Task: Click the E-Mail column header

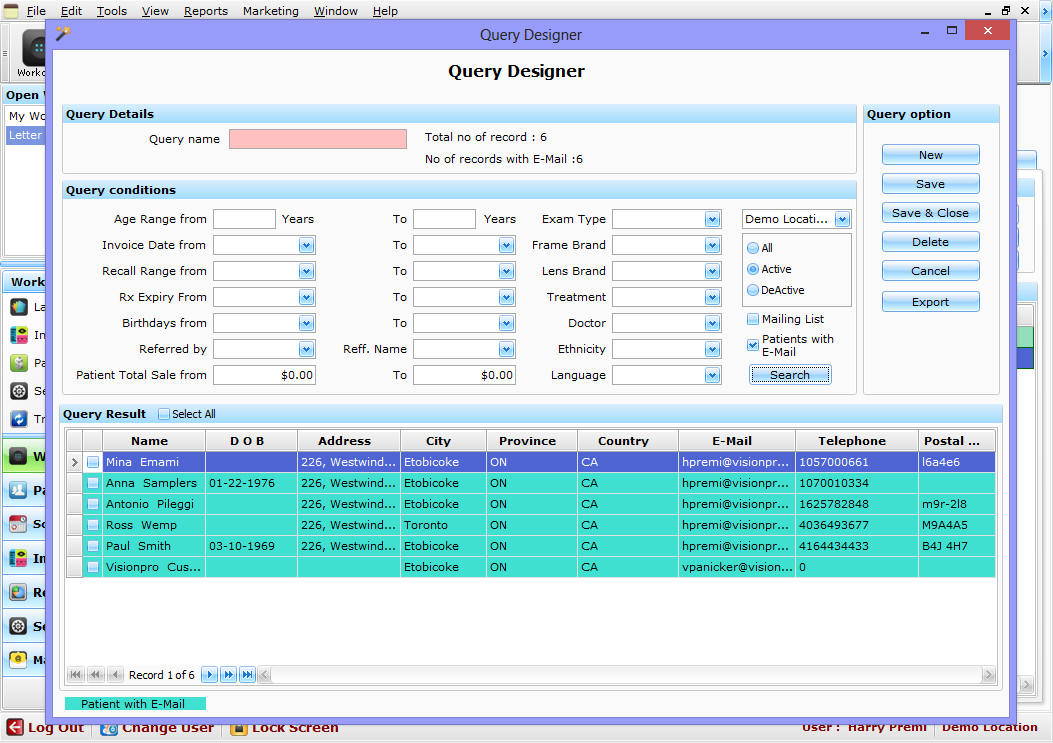Action: coord(737,441)
